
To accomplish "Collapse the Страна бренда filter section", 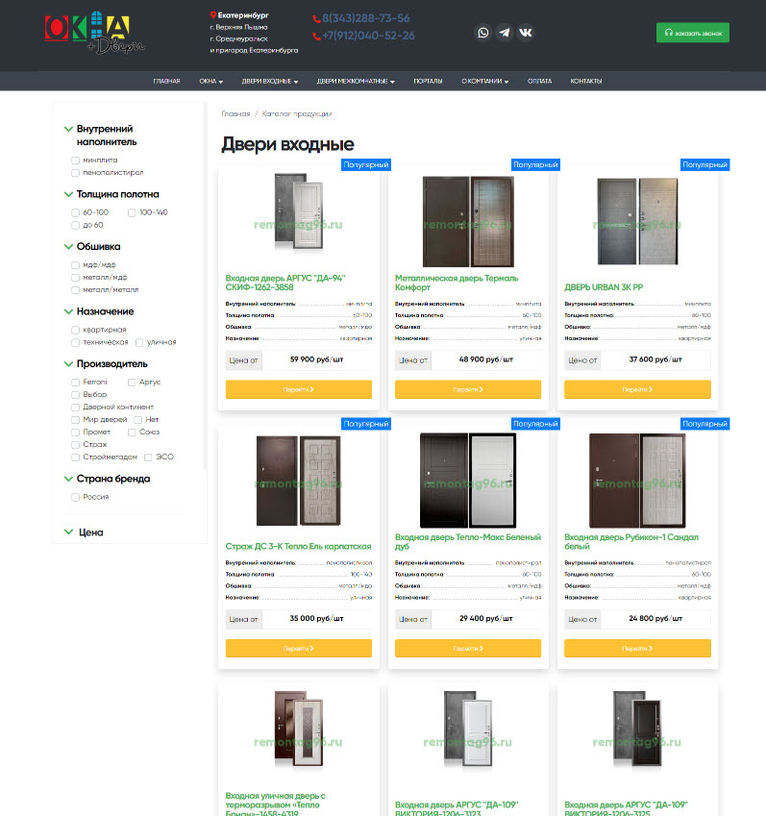I will 68,479.
